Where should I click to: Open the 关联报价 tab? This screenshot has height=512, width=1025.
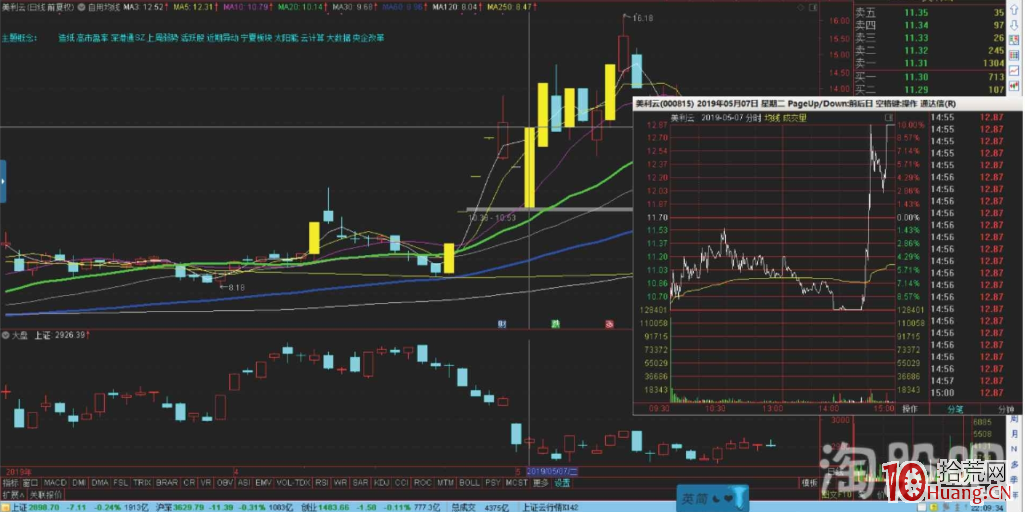tap(46, 494)
